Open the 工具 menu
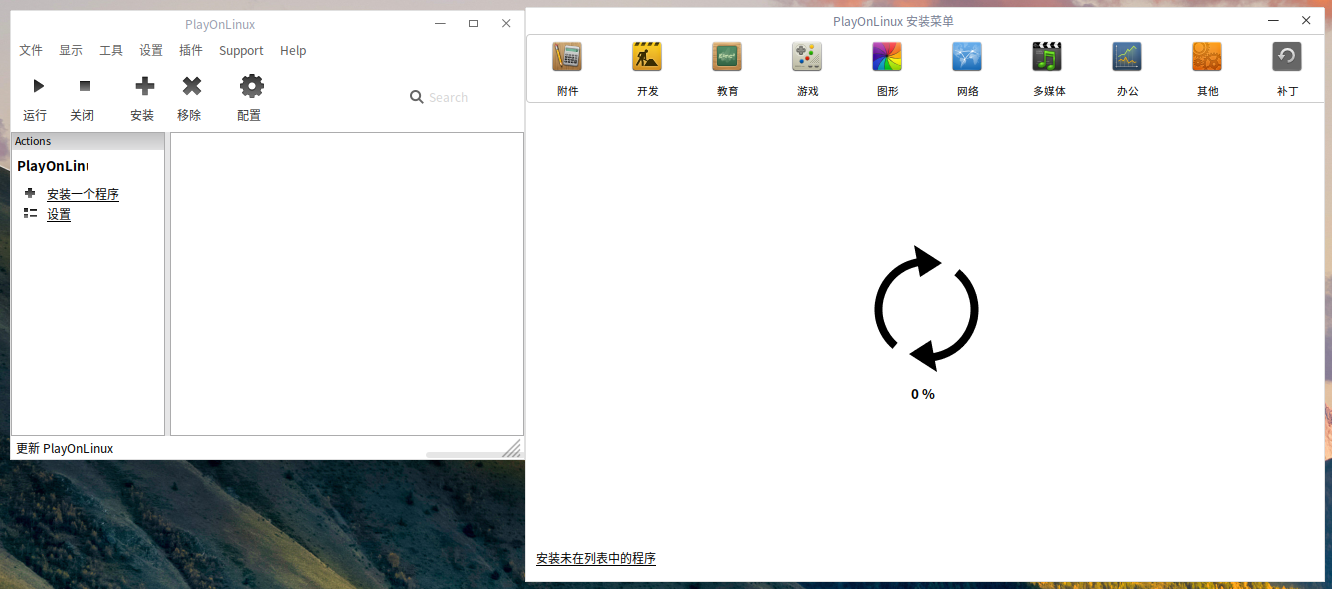The image size is (1332, 589). click(111, 50)
